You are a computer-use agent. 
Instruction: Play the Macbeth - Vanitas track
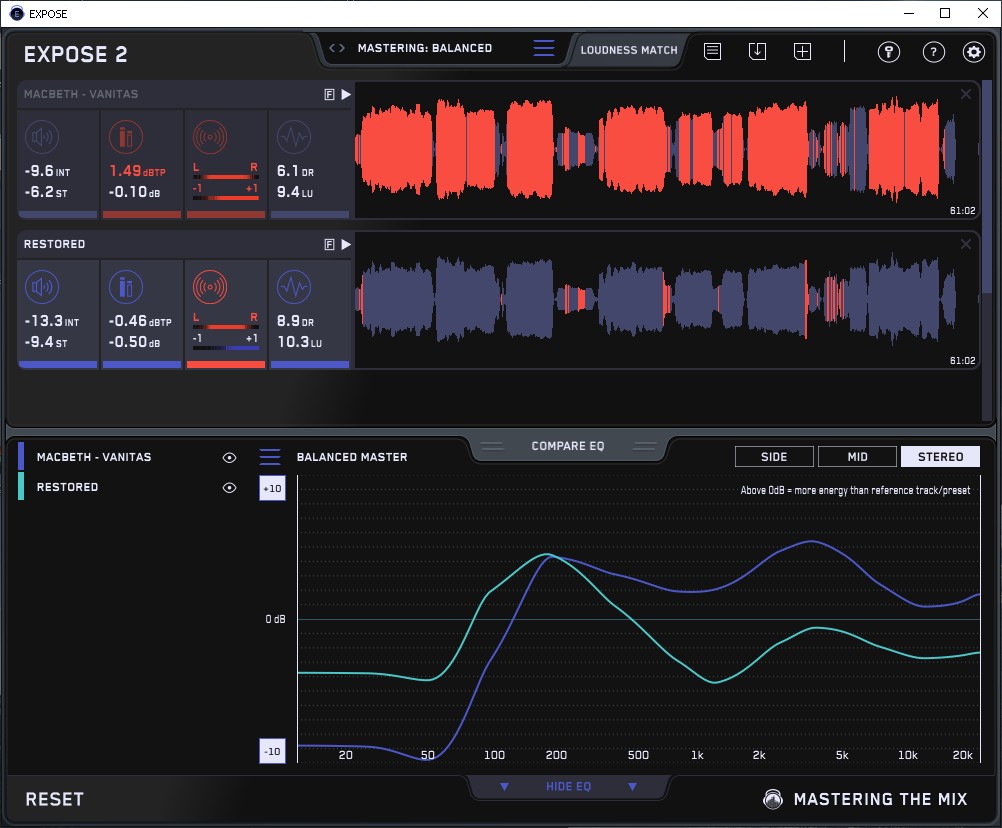click(346, 94)
